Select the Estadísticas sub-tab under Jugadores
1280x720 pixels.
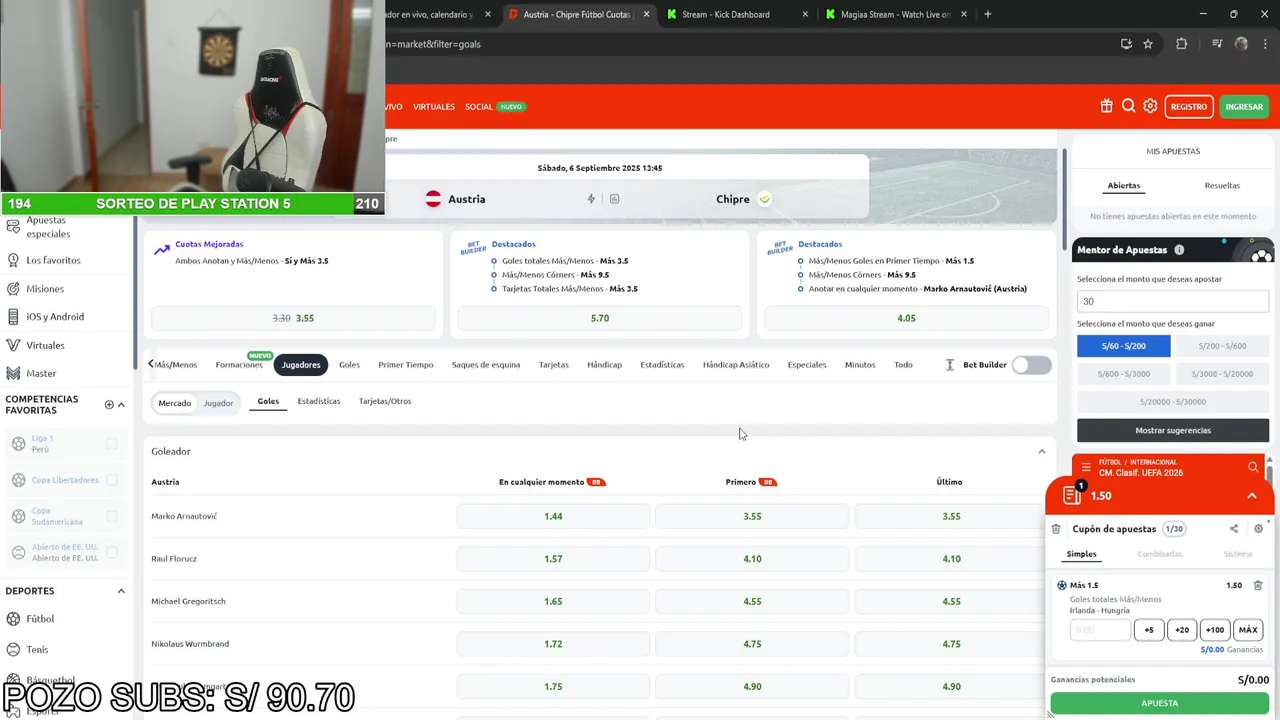pos(319,401)
